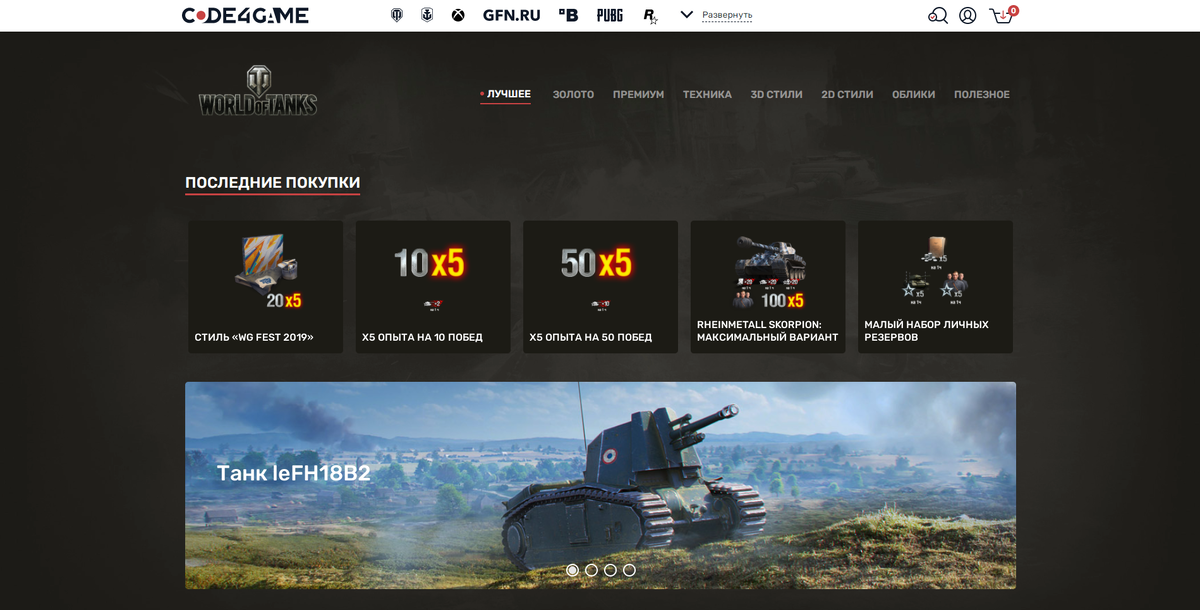Select the third carousel slide dot
The width and height of the screenshot is (1200, 610).
(610, 570)
